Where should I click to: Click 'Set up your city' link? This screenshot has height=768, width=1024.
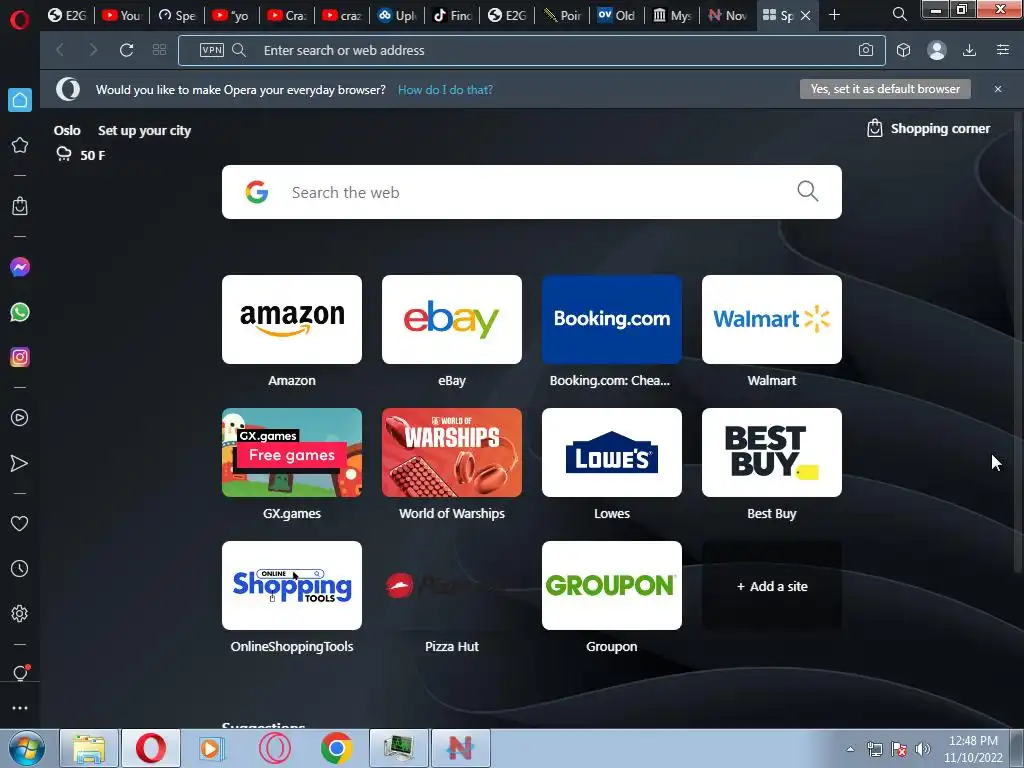[x=144, y=131]
